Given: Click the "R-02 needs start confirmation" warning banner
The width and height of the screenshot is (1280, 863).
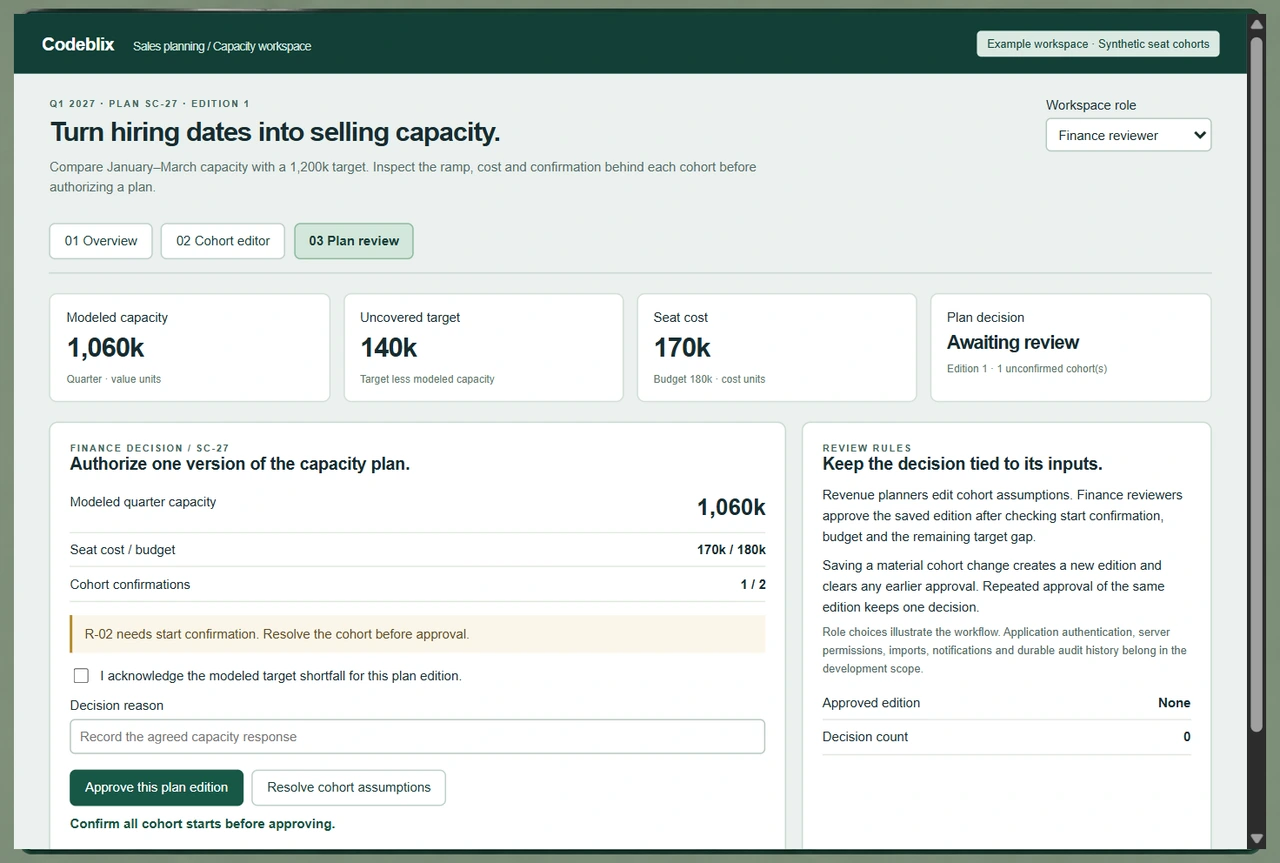Looking at the screenshot, I should tap(417, 634).
